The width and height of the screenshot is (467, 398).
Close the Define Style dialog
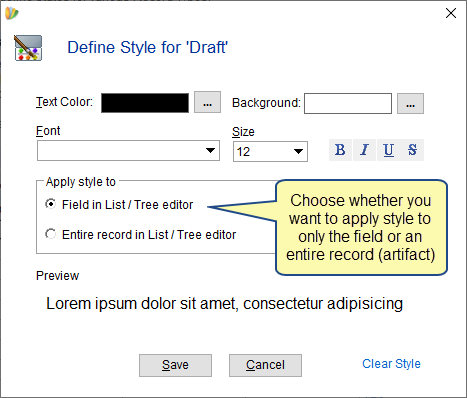451,13
